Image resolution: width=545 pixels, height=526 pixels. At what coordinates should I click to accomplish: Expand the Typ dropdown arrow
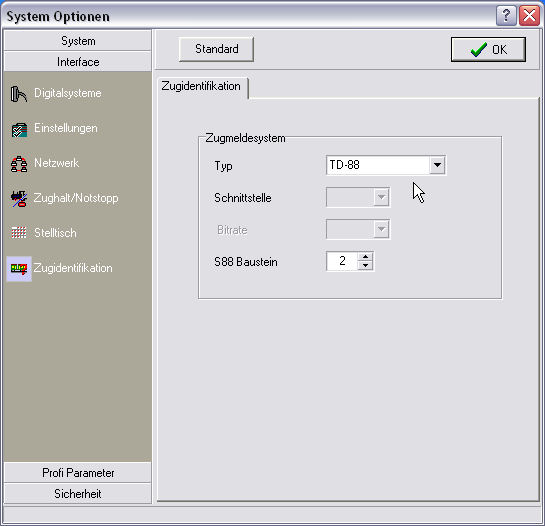point(437,165)
